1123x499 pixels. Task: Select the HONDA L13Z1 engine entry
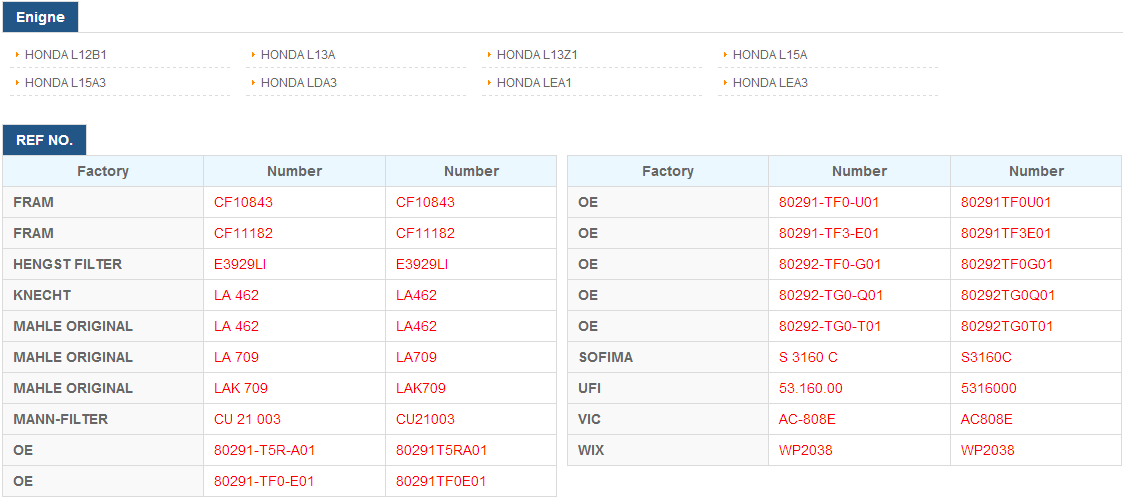tap(537, 54)
